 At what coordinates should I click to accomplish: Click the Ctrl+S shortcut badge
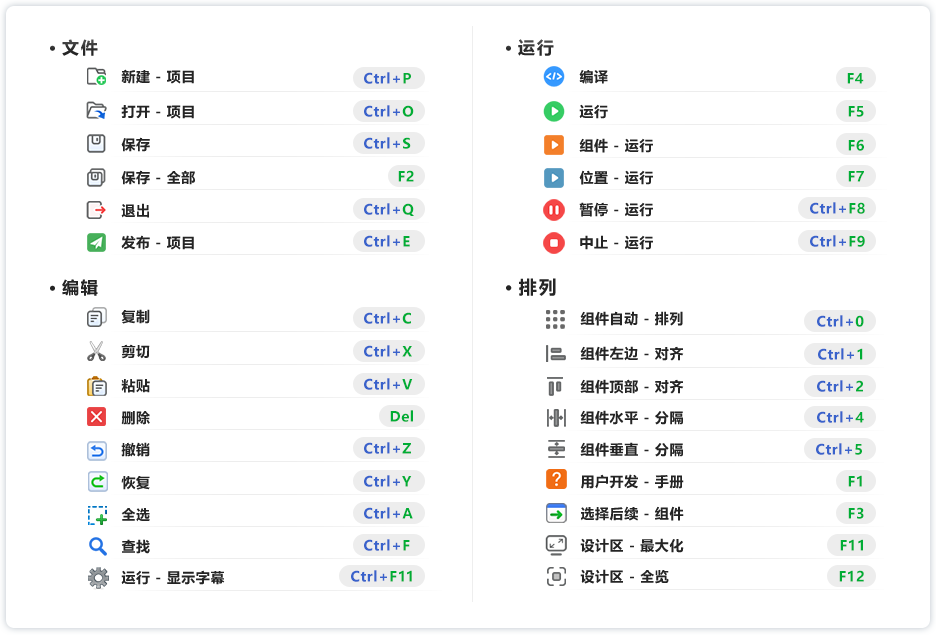point(388,144)
